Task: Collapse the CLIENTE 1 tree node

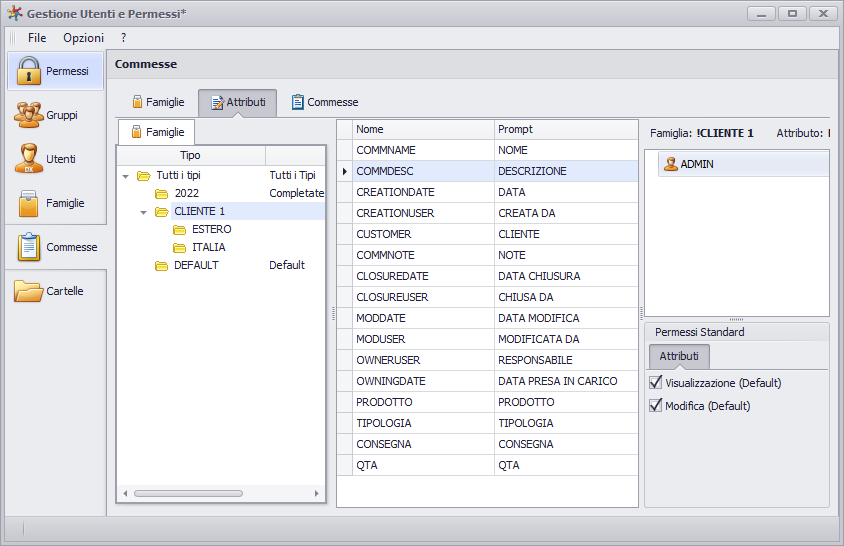Action: pyautogui.click(x=143, y=212)
